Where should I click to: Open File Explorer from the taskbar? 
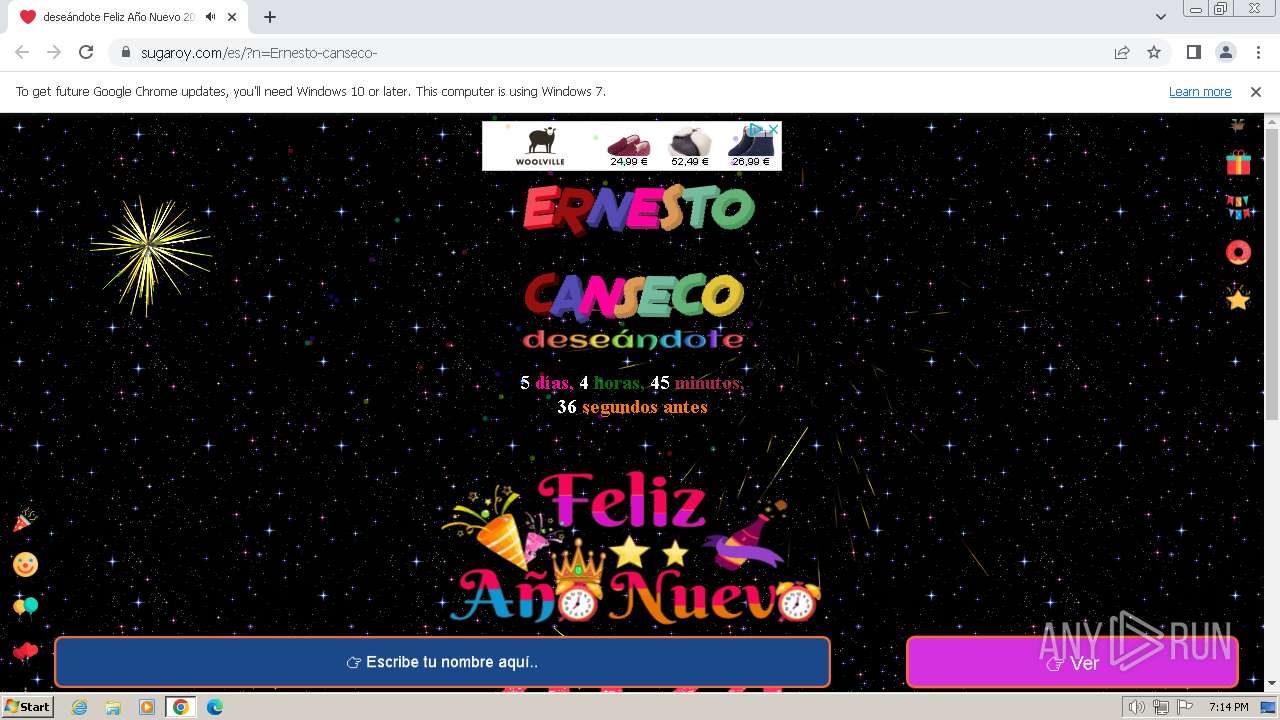pyautogui.click(x=113, y=707)
